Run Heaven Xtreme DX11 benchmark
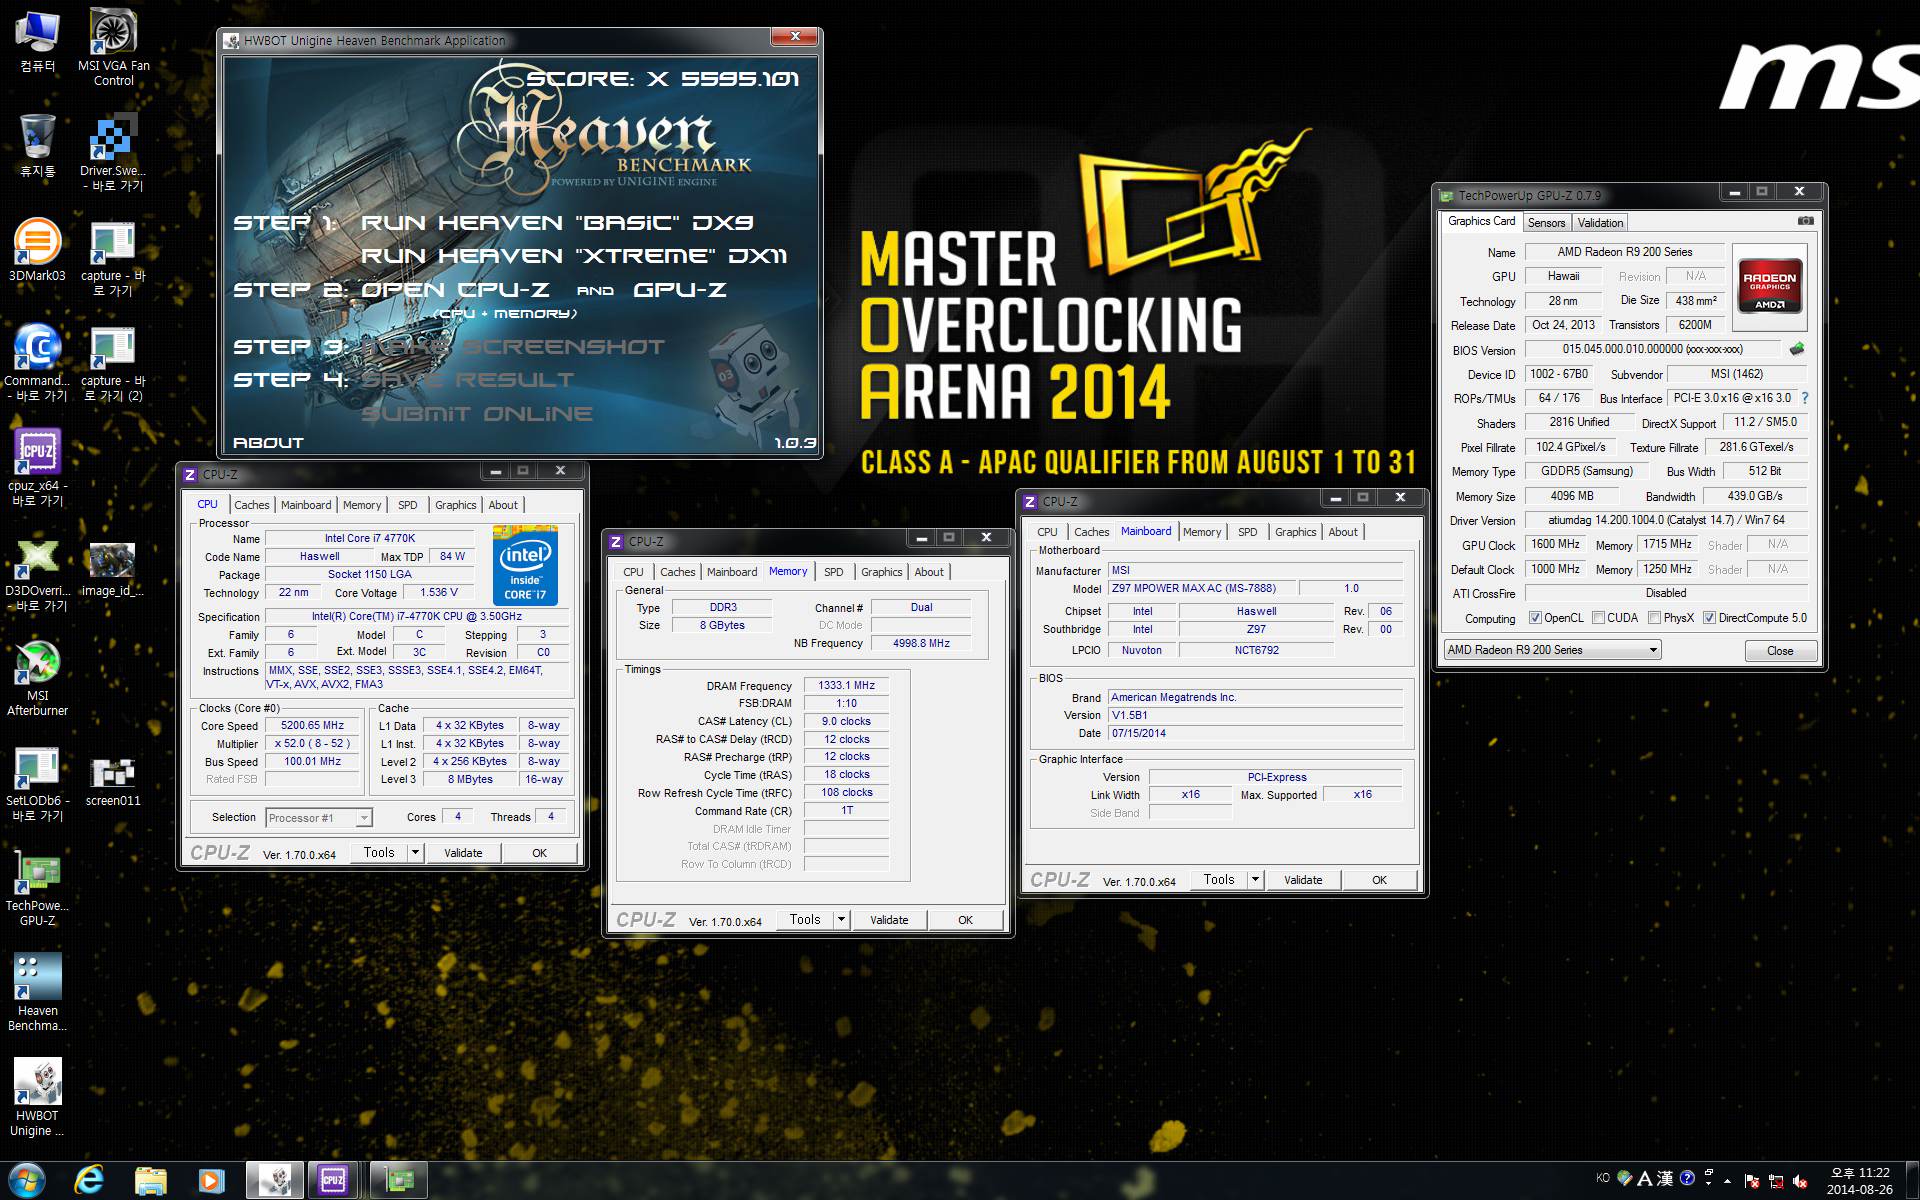The height and width of the screenshot is (1200, 1920). tap(574, 256)
